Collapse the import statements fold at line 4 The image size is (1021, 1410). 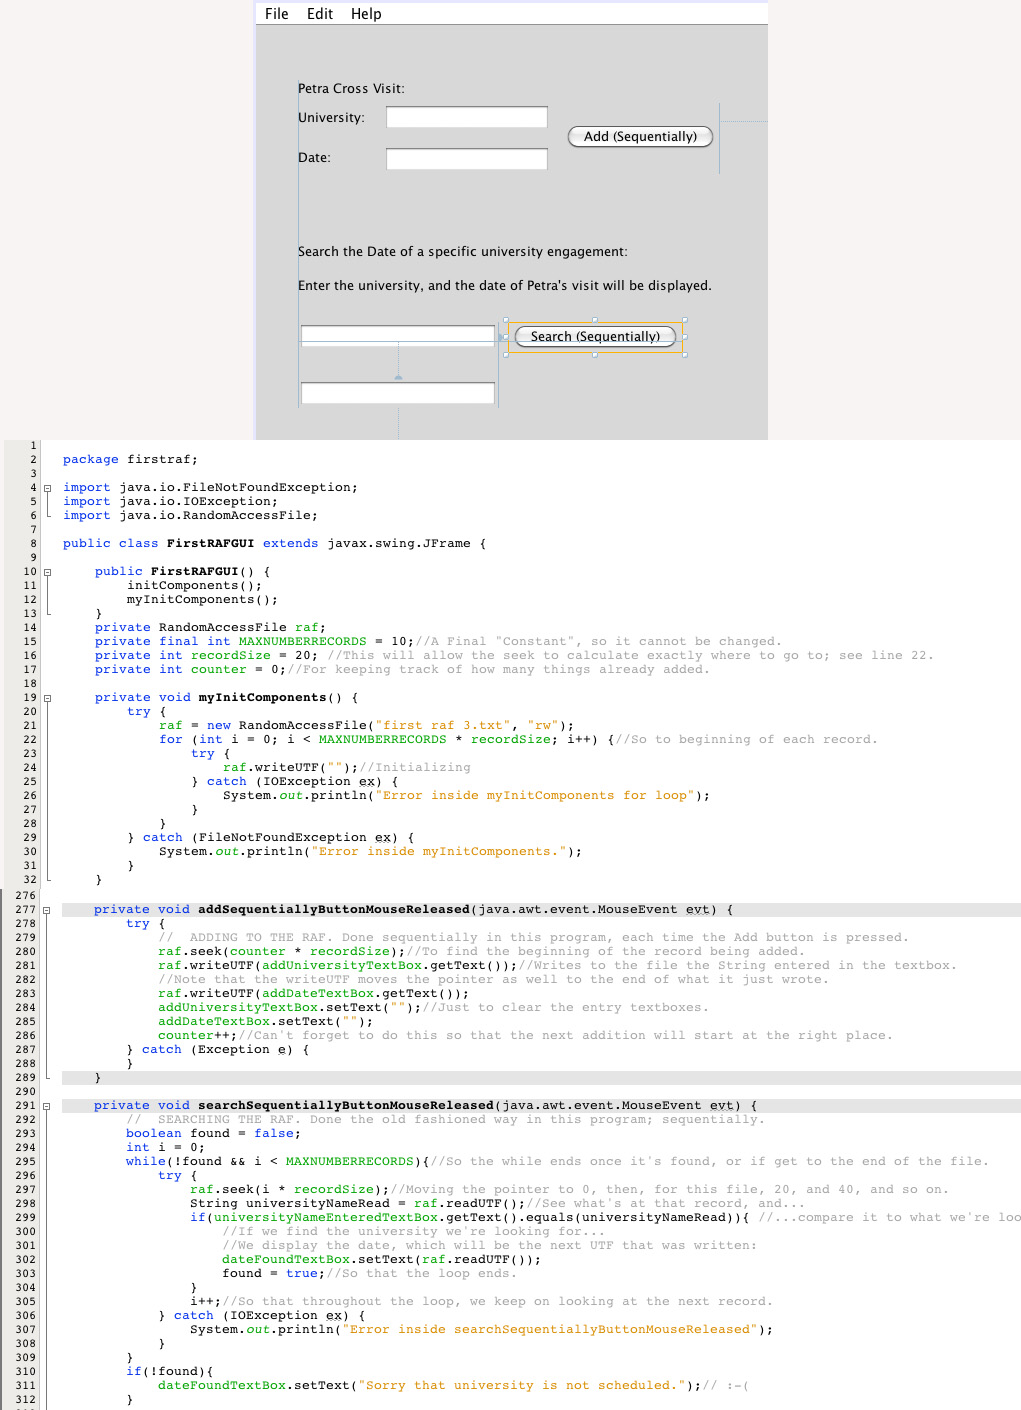[47, 488]
